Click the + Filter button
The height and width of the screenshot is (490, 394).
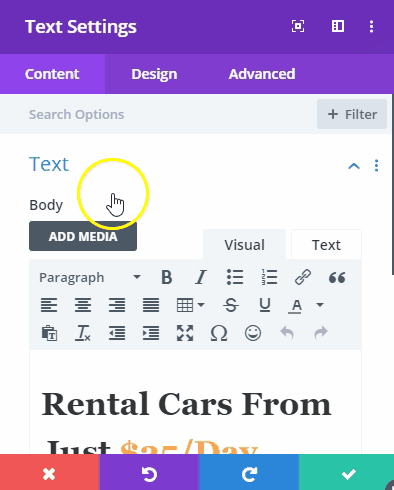[352, 114]
